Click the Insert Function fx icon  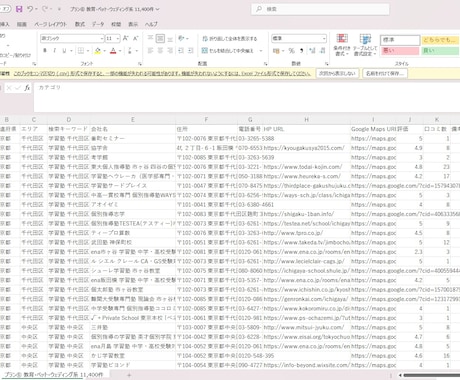click(27, 88)
